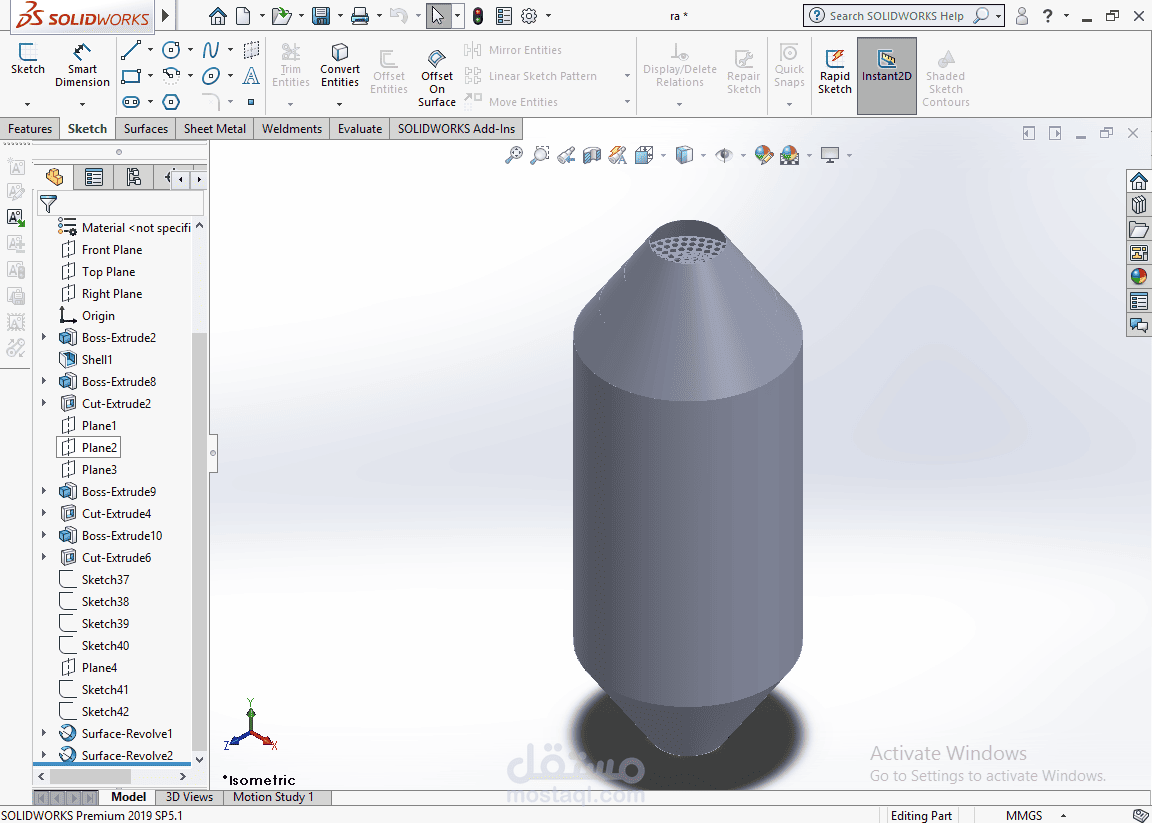This screenshot has width=1152, height=823.
Task: Select the Line sketch tool
Action: 132,50
